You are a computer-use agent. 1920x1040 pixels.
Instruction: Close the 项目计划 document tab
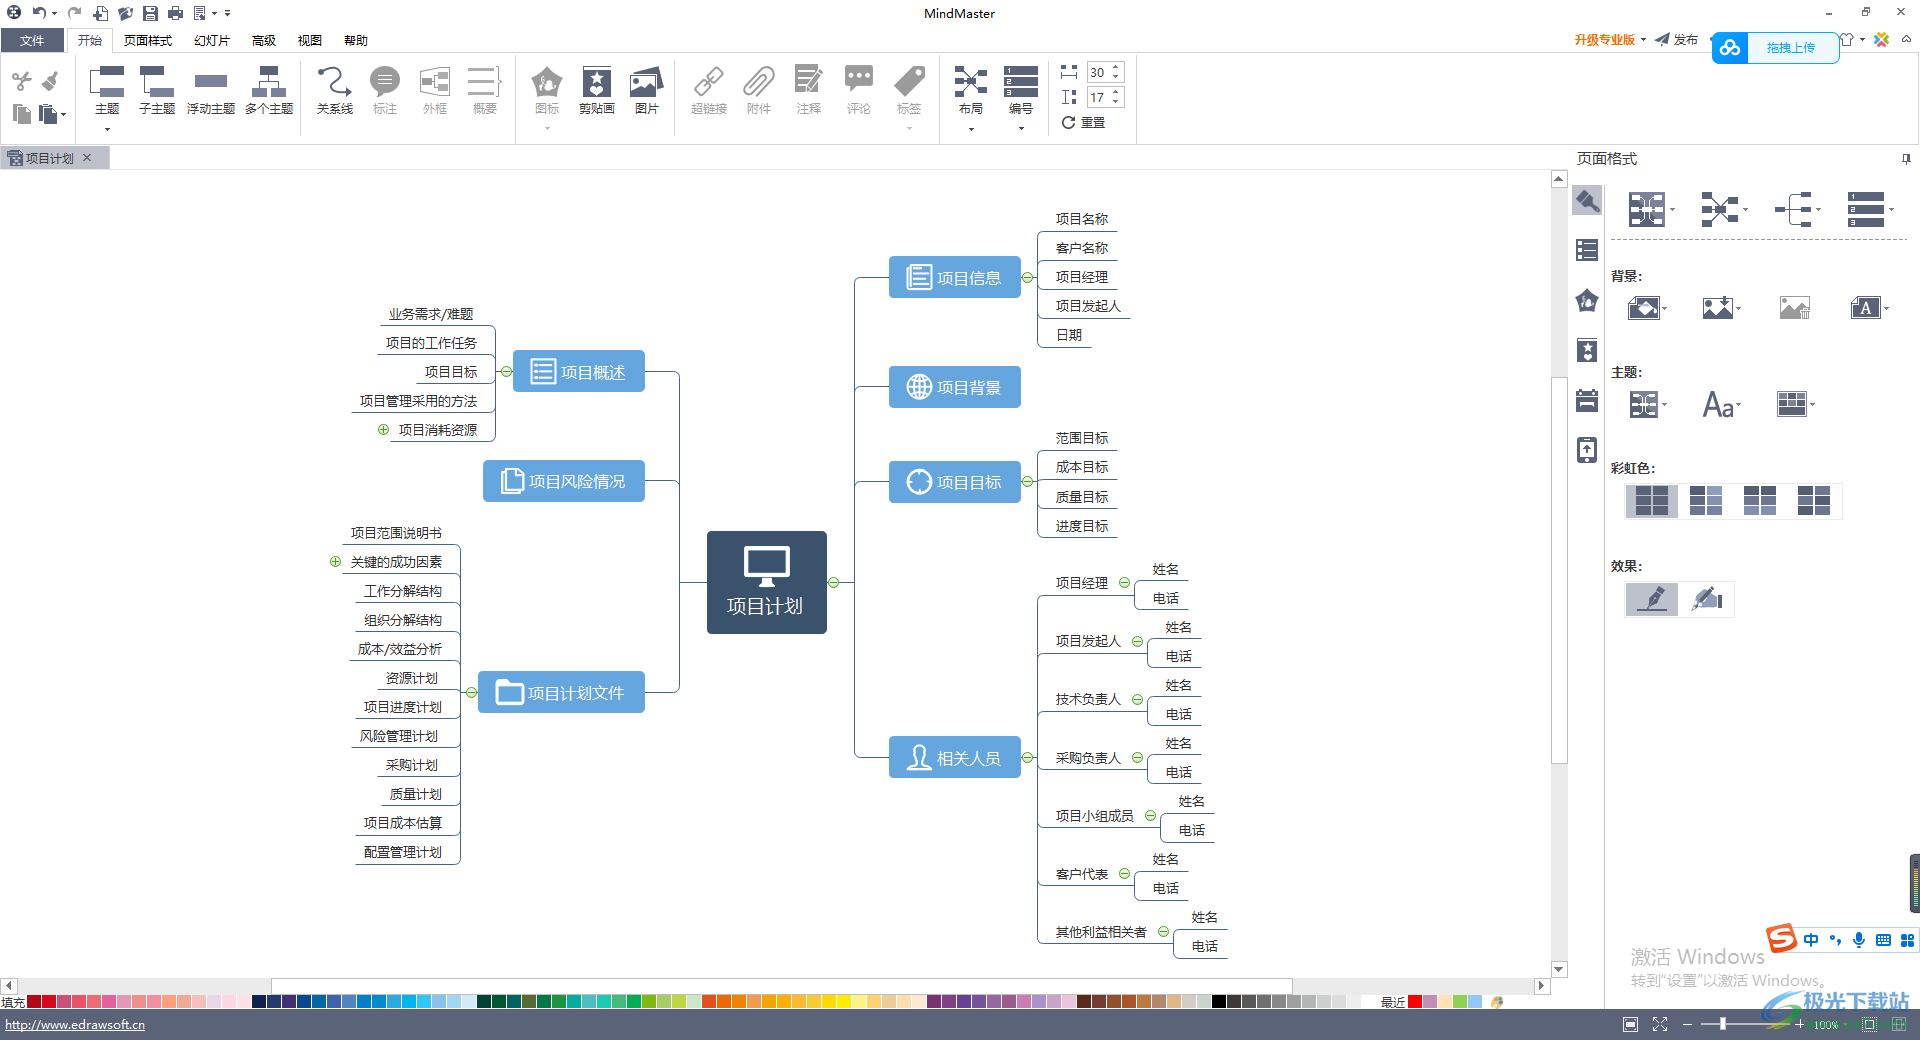[x=87, y=158]
